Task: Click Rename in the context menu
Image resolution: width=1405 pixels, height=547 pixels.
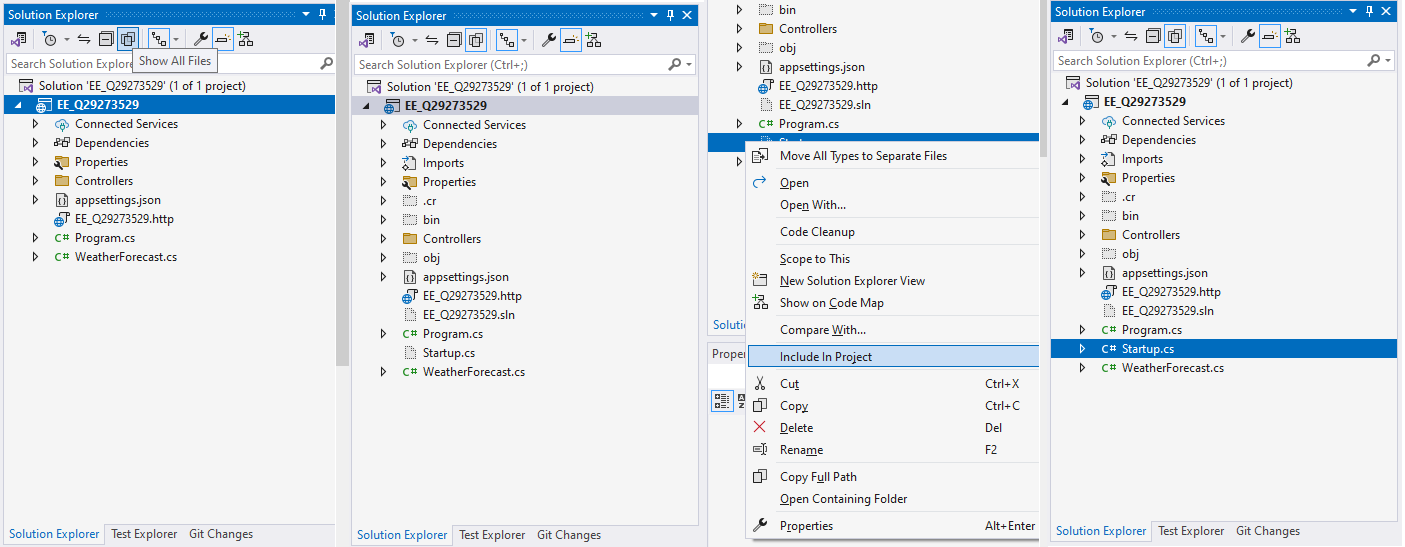Action: click(x=801, y=450)
